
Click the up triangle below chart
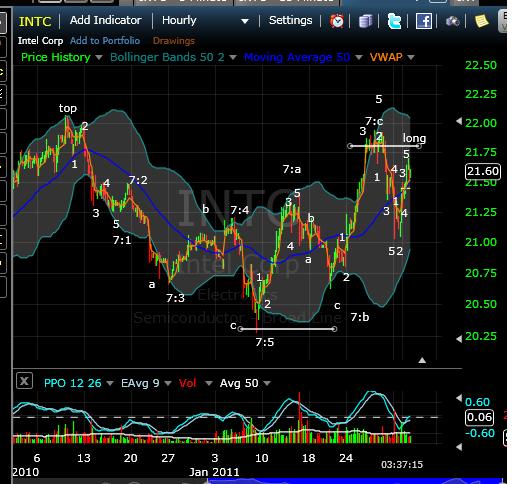click(x=422, y=360)
